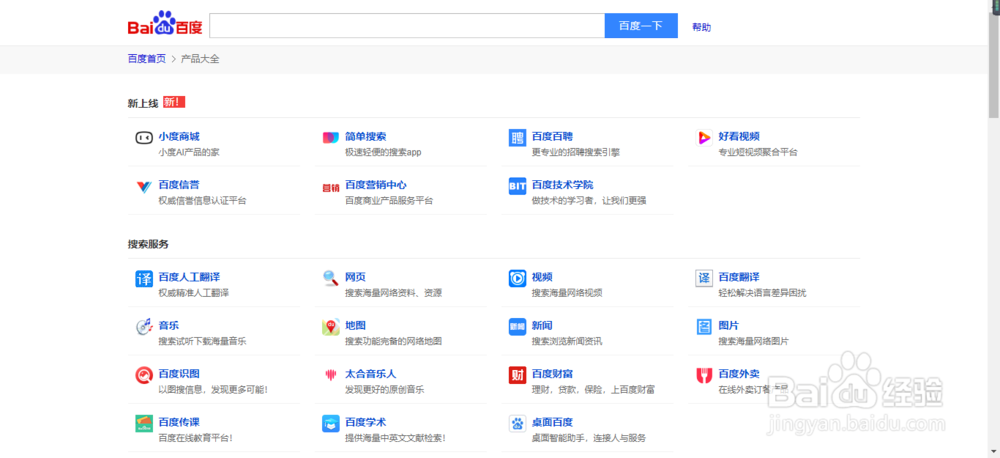This screenshot has height=458, width=1000.
Task: Open the 百度翻译 link
Action: (739, 277)
